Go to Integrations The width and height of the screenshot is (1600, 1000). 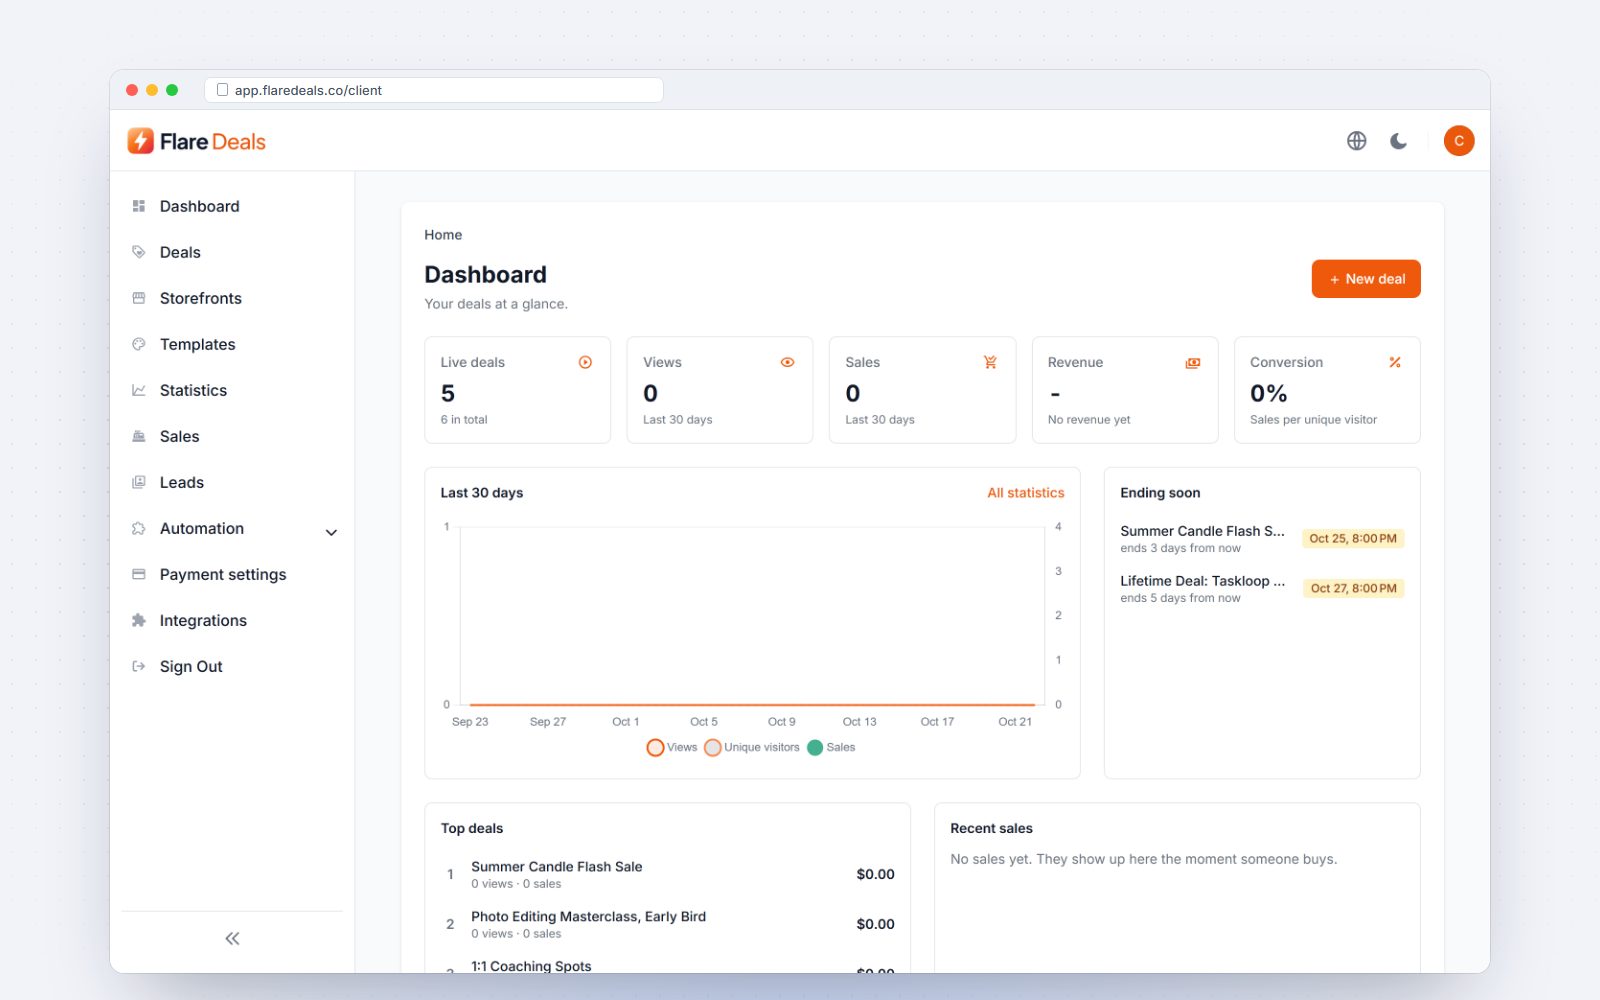pos(203,620)
